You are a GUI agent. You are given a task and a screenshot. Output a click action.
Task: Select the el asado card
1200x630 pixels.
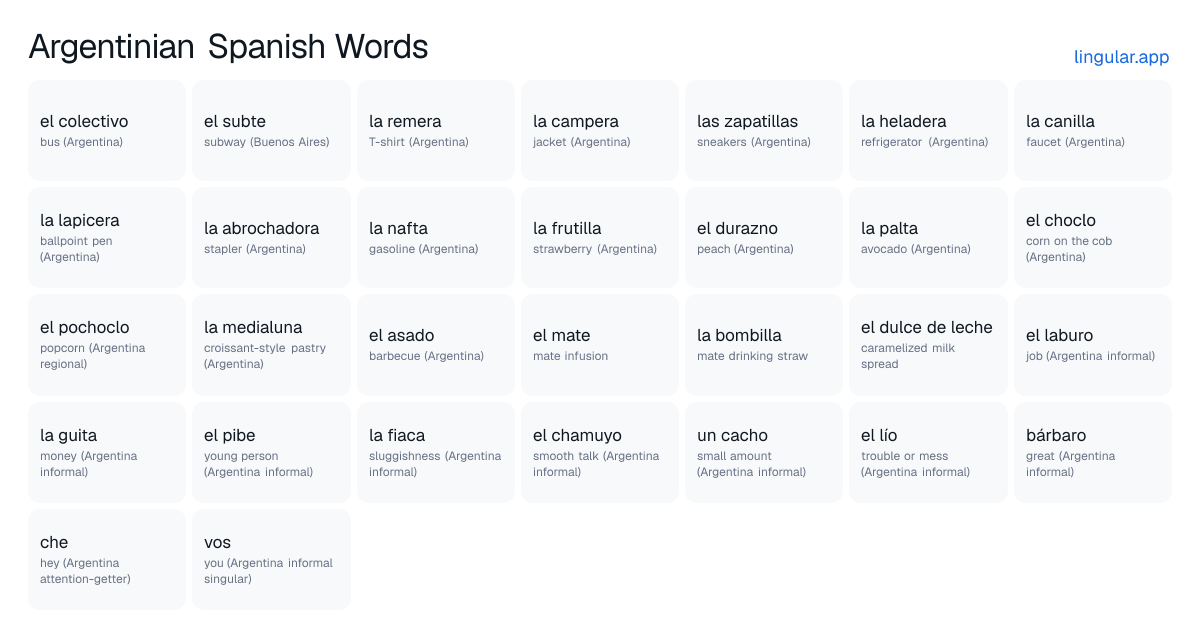(436, 345)
